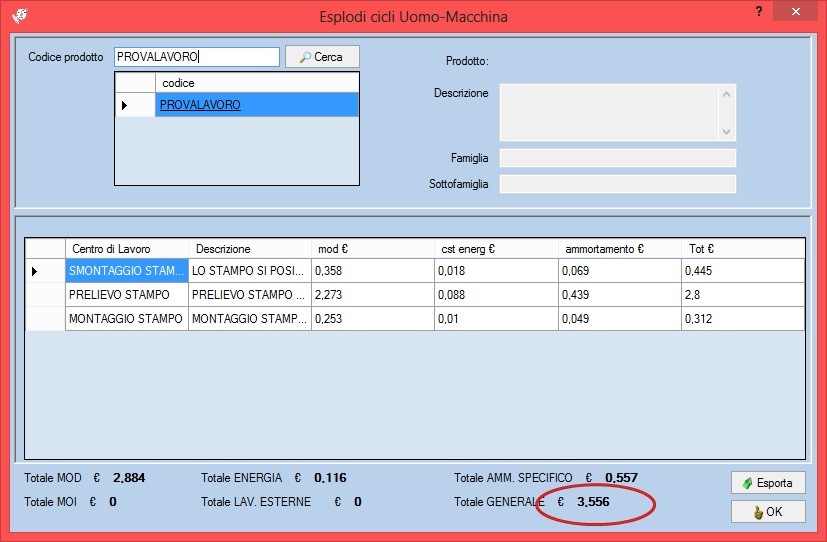Select the PROVALAVORO link in results

click(200, 105)
